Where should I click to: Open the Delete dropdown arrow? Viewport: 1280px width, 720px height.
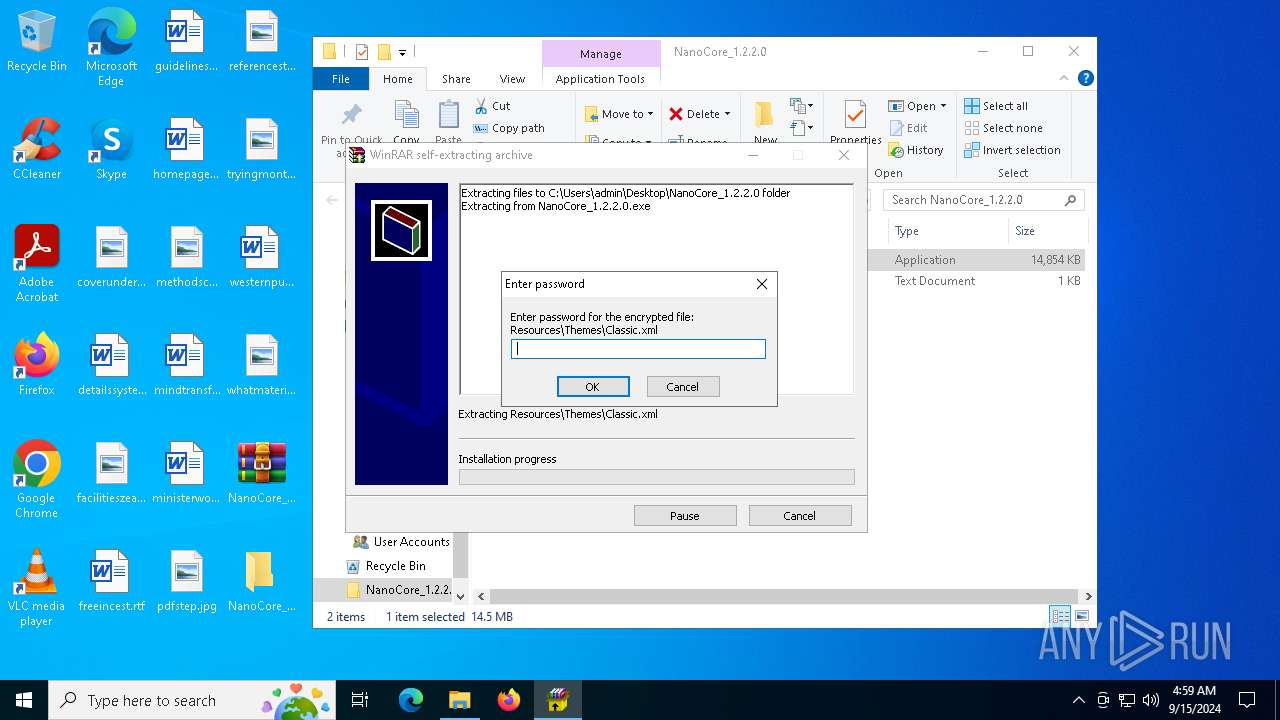(x=727, y=114)
